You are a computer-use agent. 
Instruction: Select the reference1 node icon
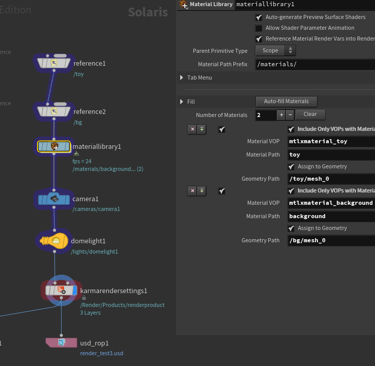coord(54,63)
